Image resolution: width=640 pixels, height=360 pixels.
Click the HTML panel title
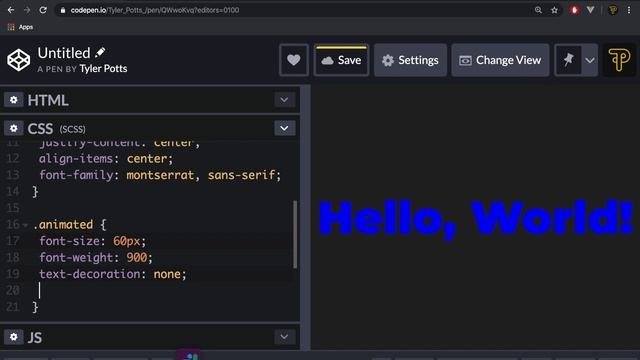click(48, 100)
